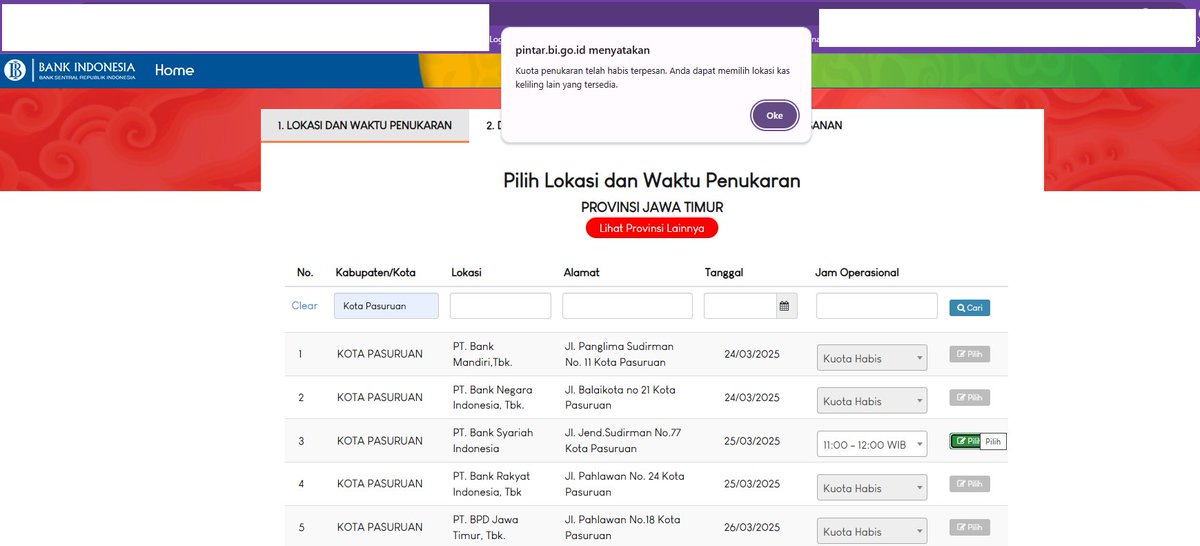The image size is (1200, 546).
Task: Click the PT. BPD Jawa Timur, Tbk. cell
Action: pyautogui.click(x=485, y=527)
